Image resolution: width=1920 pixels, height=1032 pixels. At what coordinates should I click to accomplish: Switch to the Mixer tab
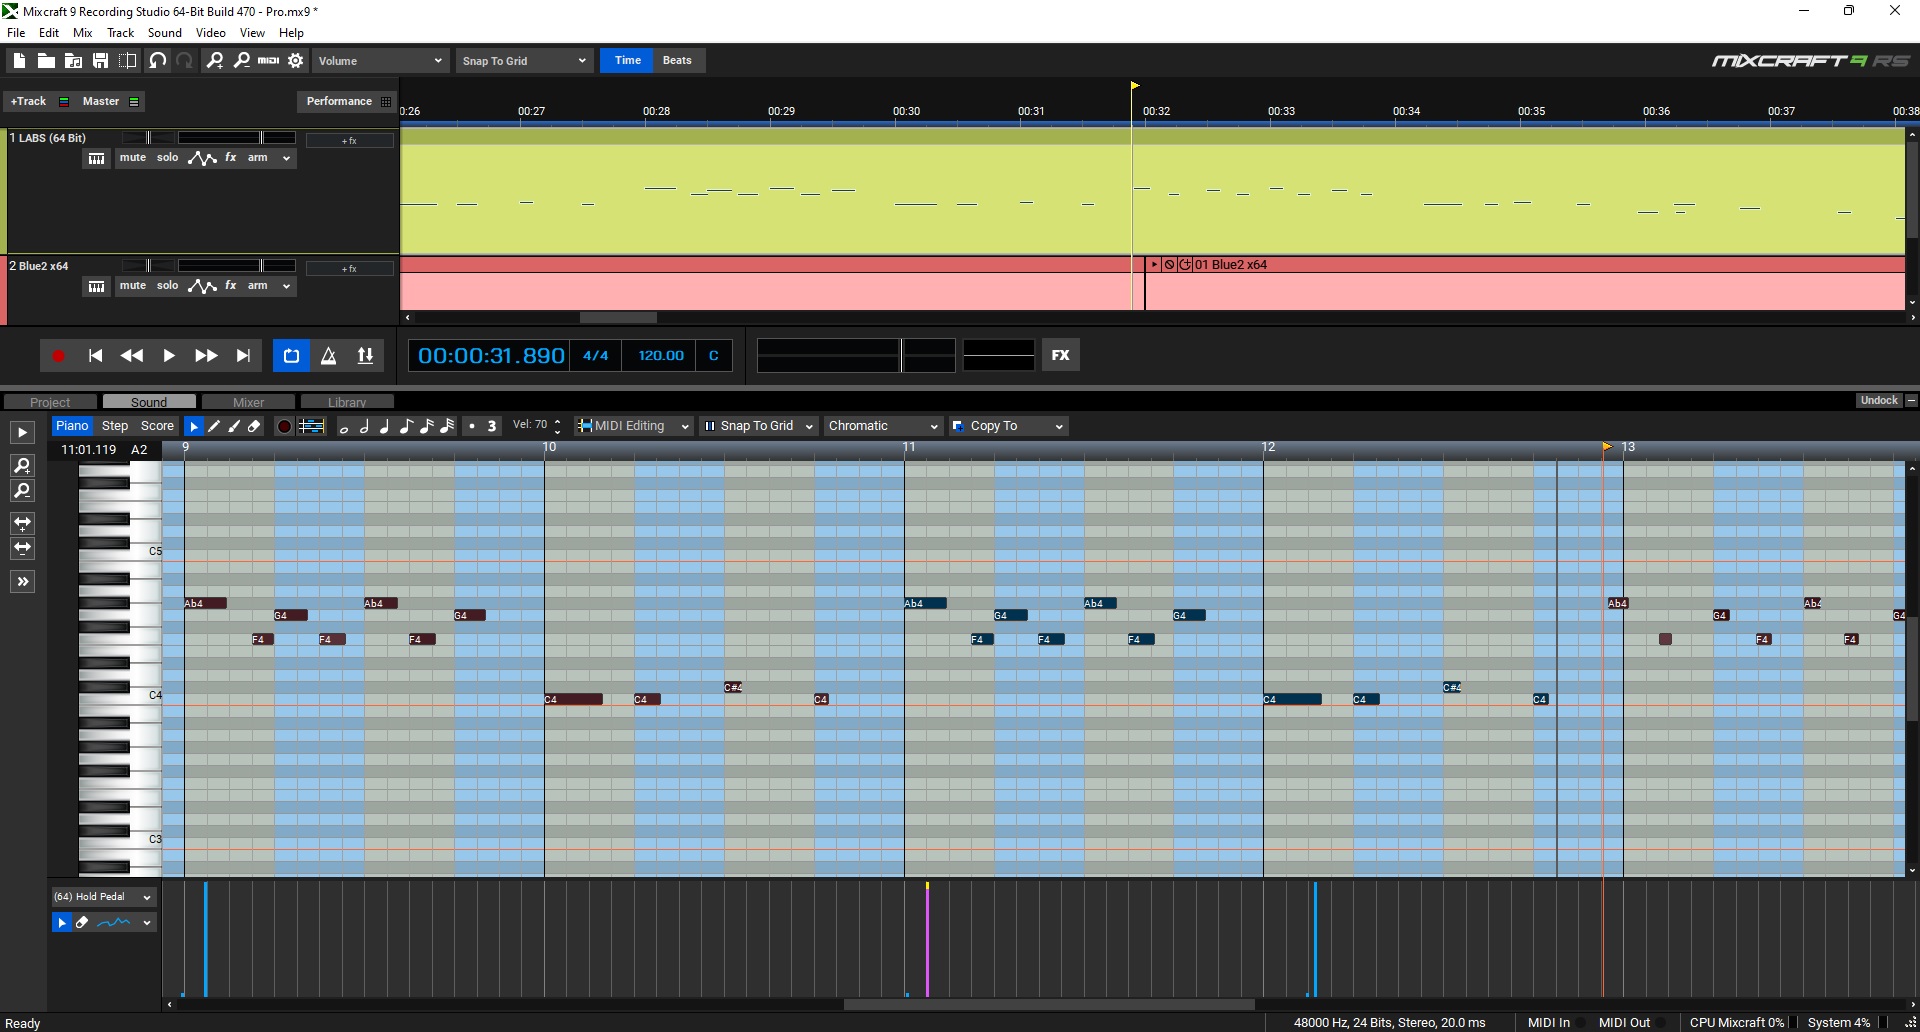248,402
